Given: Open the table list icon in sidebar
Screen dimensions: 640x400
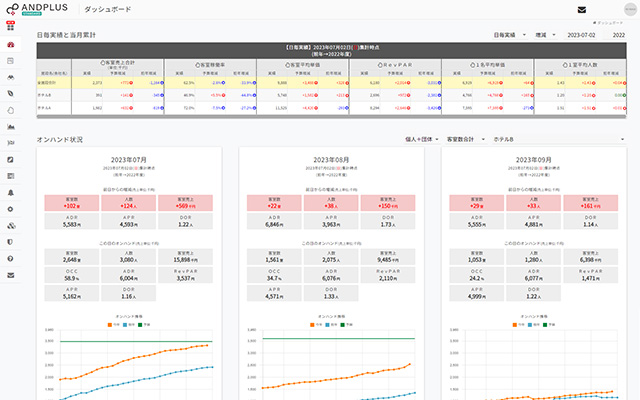Looking at the screenshot, I should click(x=11, y=176).
